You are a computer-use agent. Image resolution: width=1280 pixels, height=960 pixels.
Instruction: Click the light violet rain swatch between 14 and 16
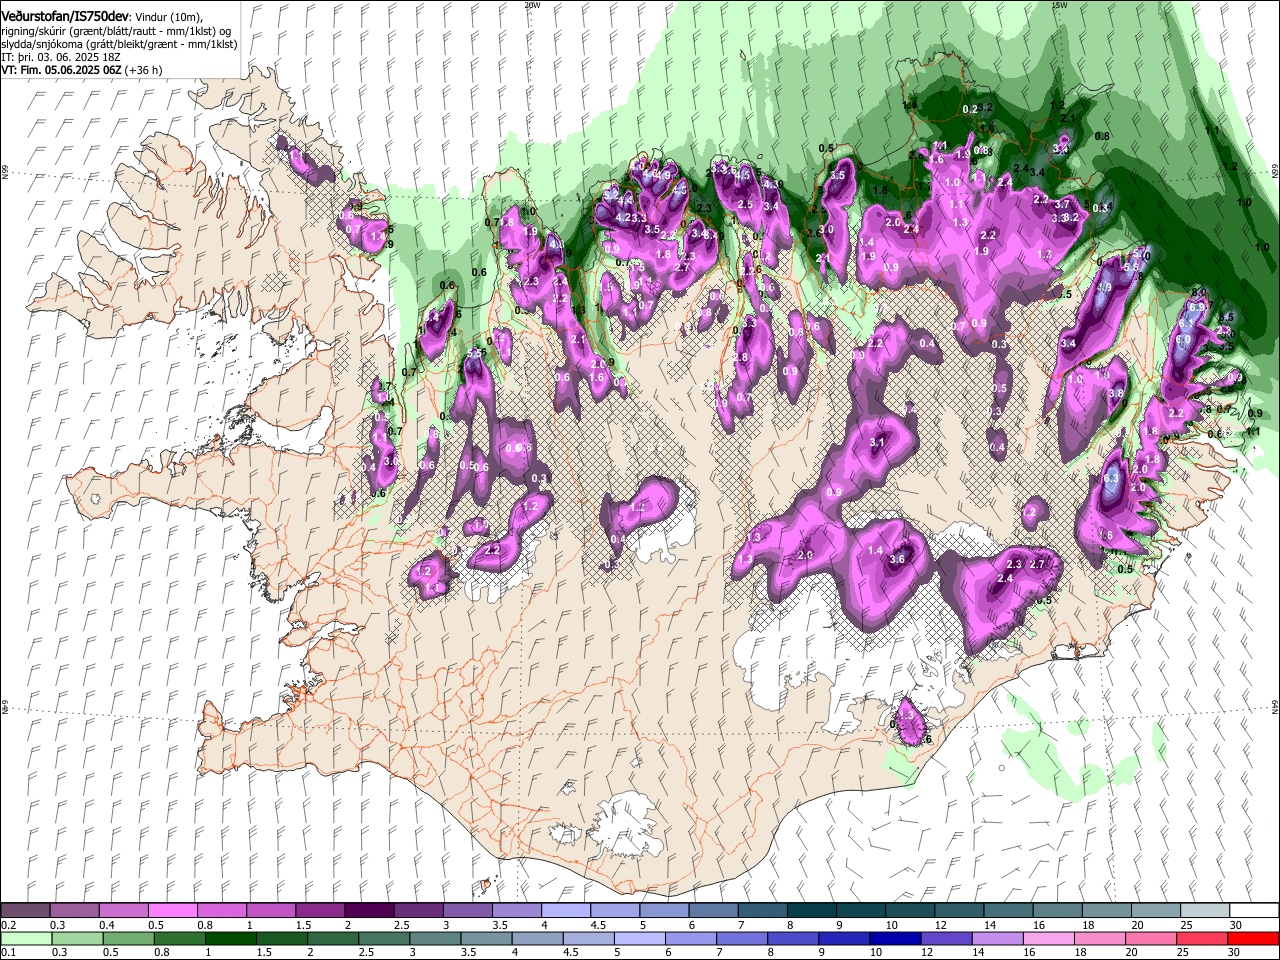[x=996, y=938]
